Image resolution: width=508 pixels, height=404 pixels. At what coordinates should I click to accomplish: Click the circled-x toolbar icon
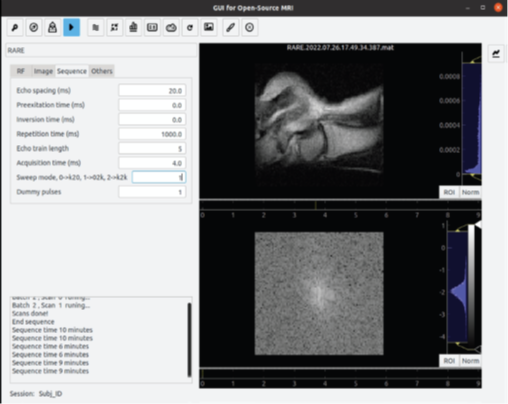(x=249, y=27)
